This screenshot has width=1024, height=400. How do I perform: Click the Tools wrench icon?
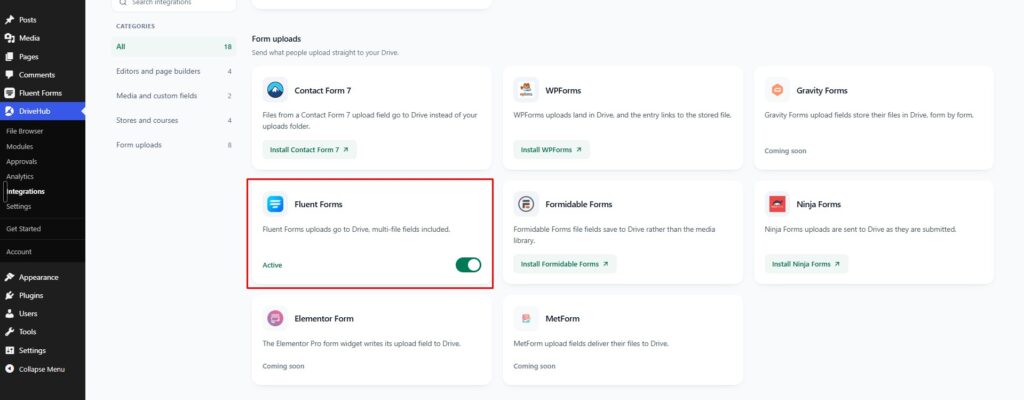coord(10,332)
